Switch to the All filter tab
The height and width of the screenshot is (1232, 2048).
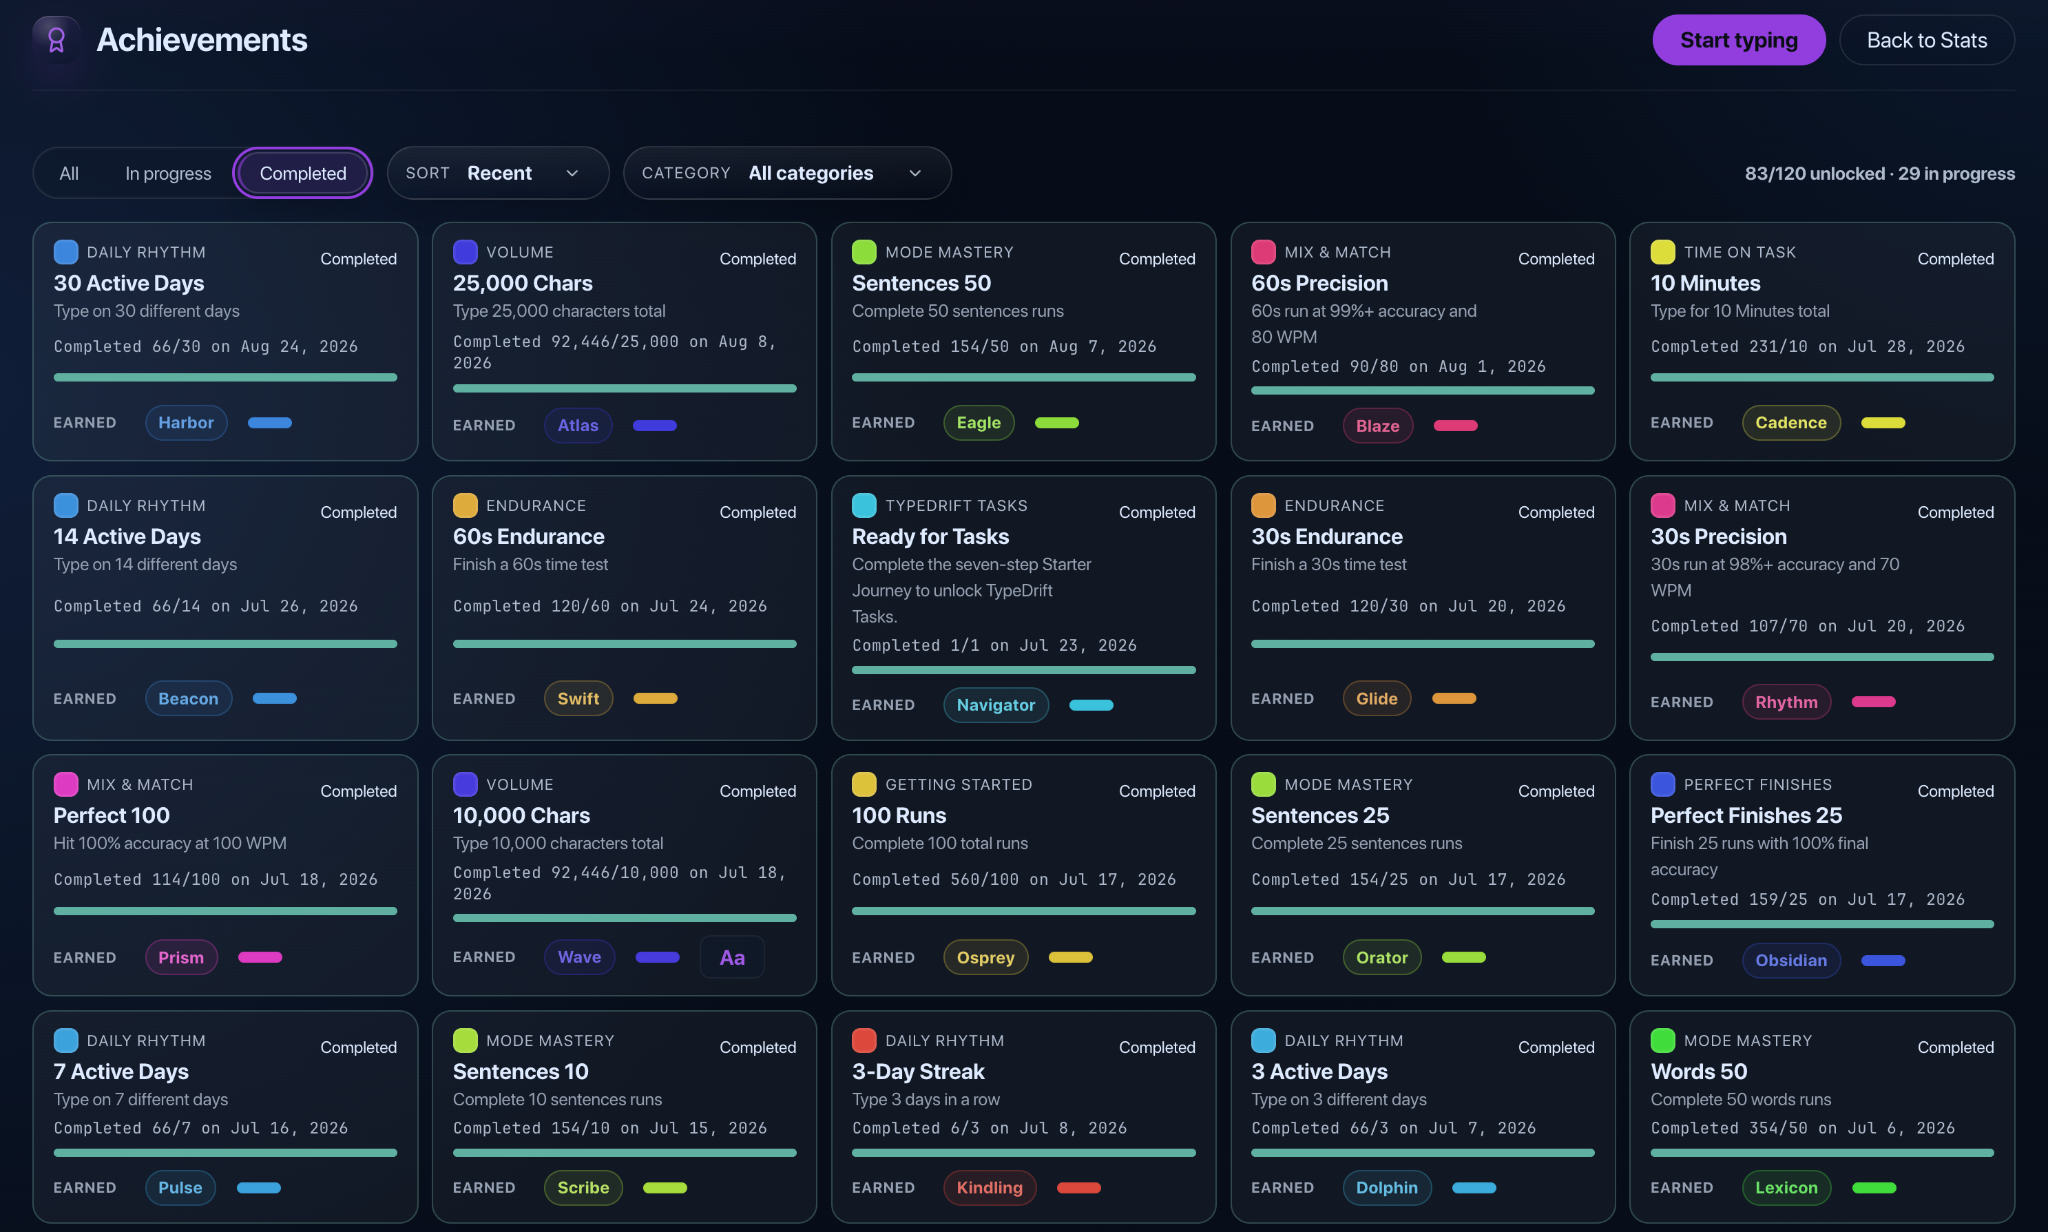(69, 173)
